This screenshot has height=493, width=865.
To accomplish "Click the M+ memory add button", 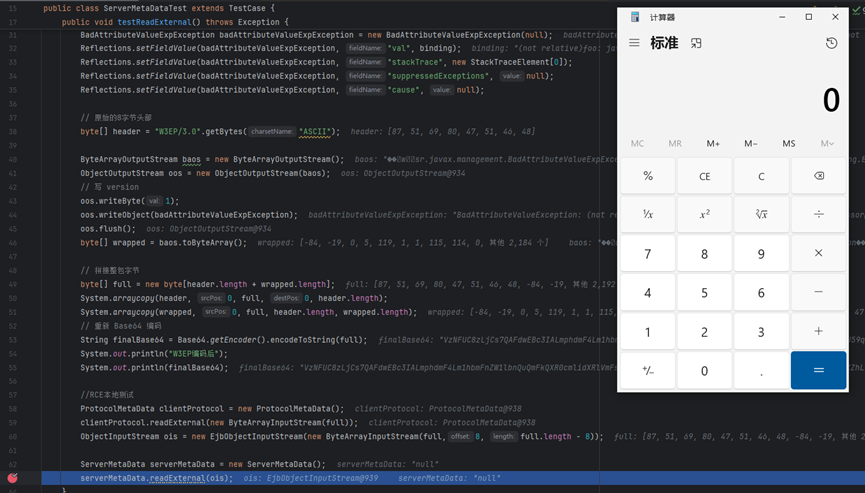I will [713, 143].
